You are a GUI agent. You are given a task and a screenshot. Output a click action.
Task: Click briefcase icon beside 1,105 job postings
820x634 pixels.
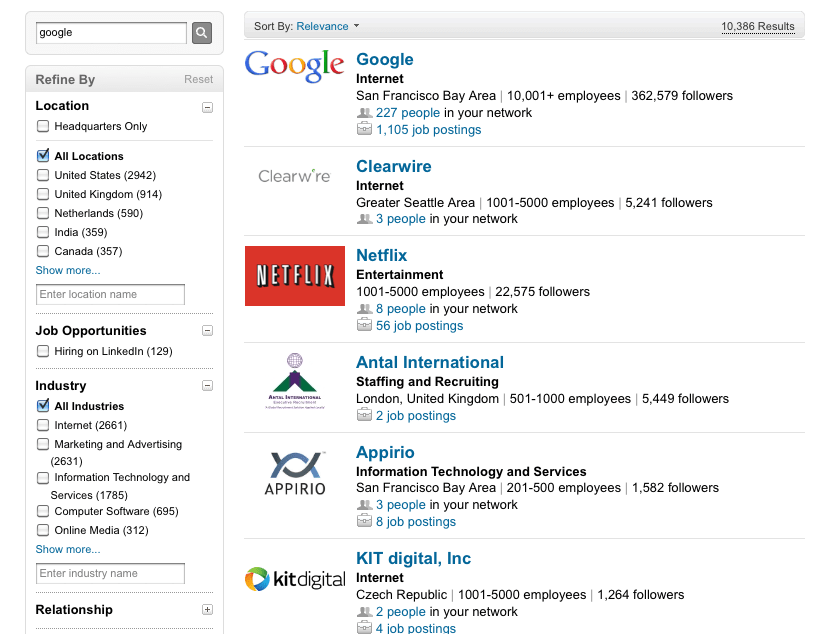(364, 129)
